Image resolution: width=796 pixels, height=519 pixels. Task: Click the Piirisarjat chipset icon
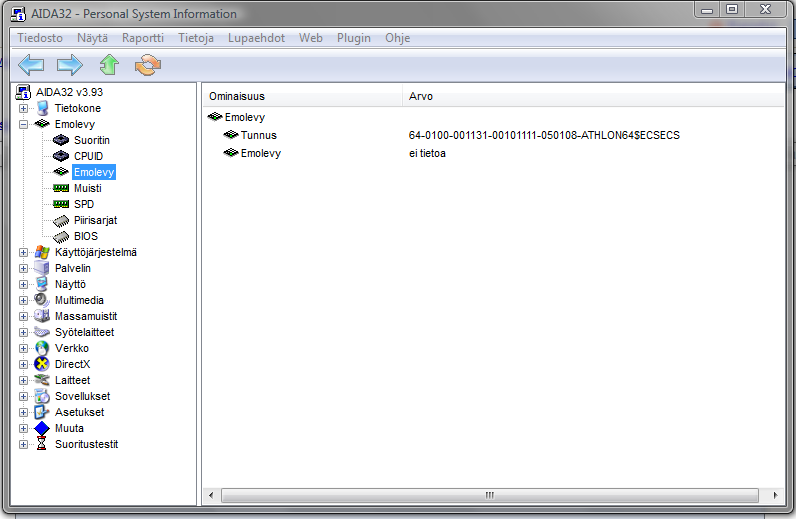click(x=61, y=220)
